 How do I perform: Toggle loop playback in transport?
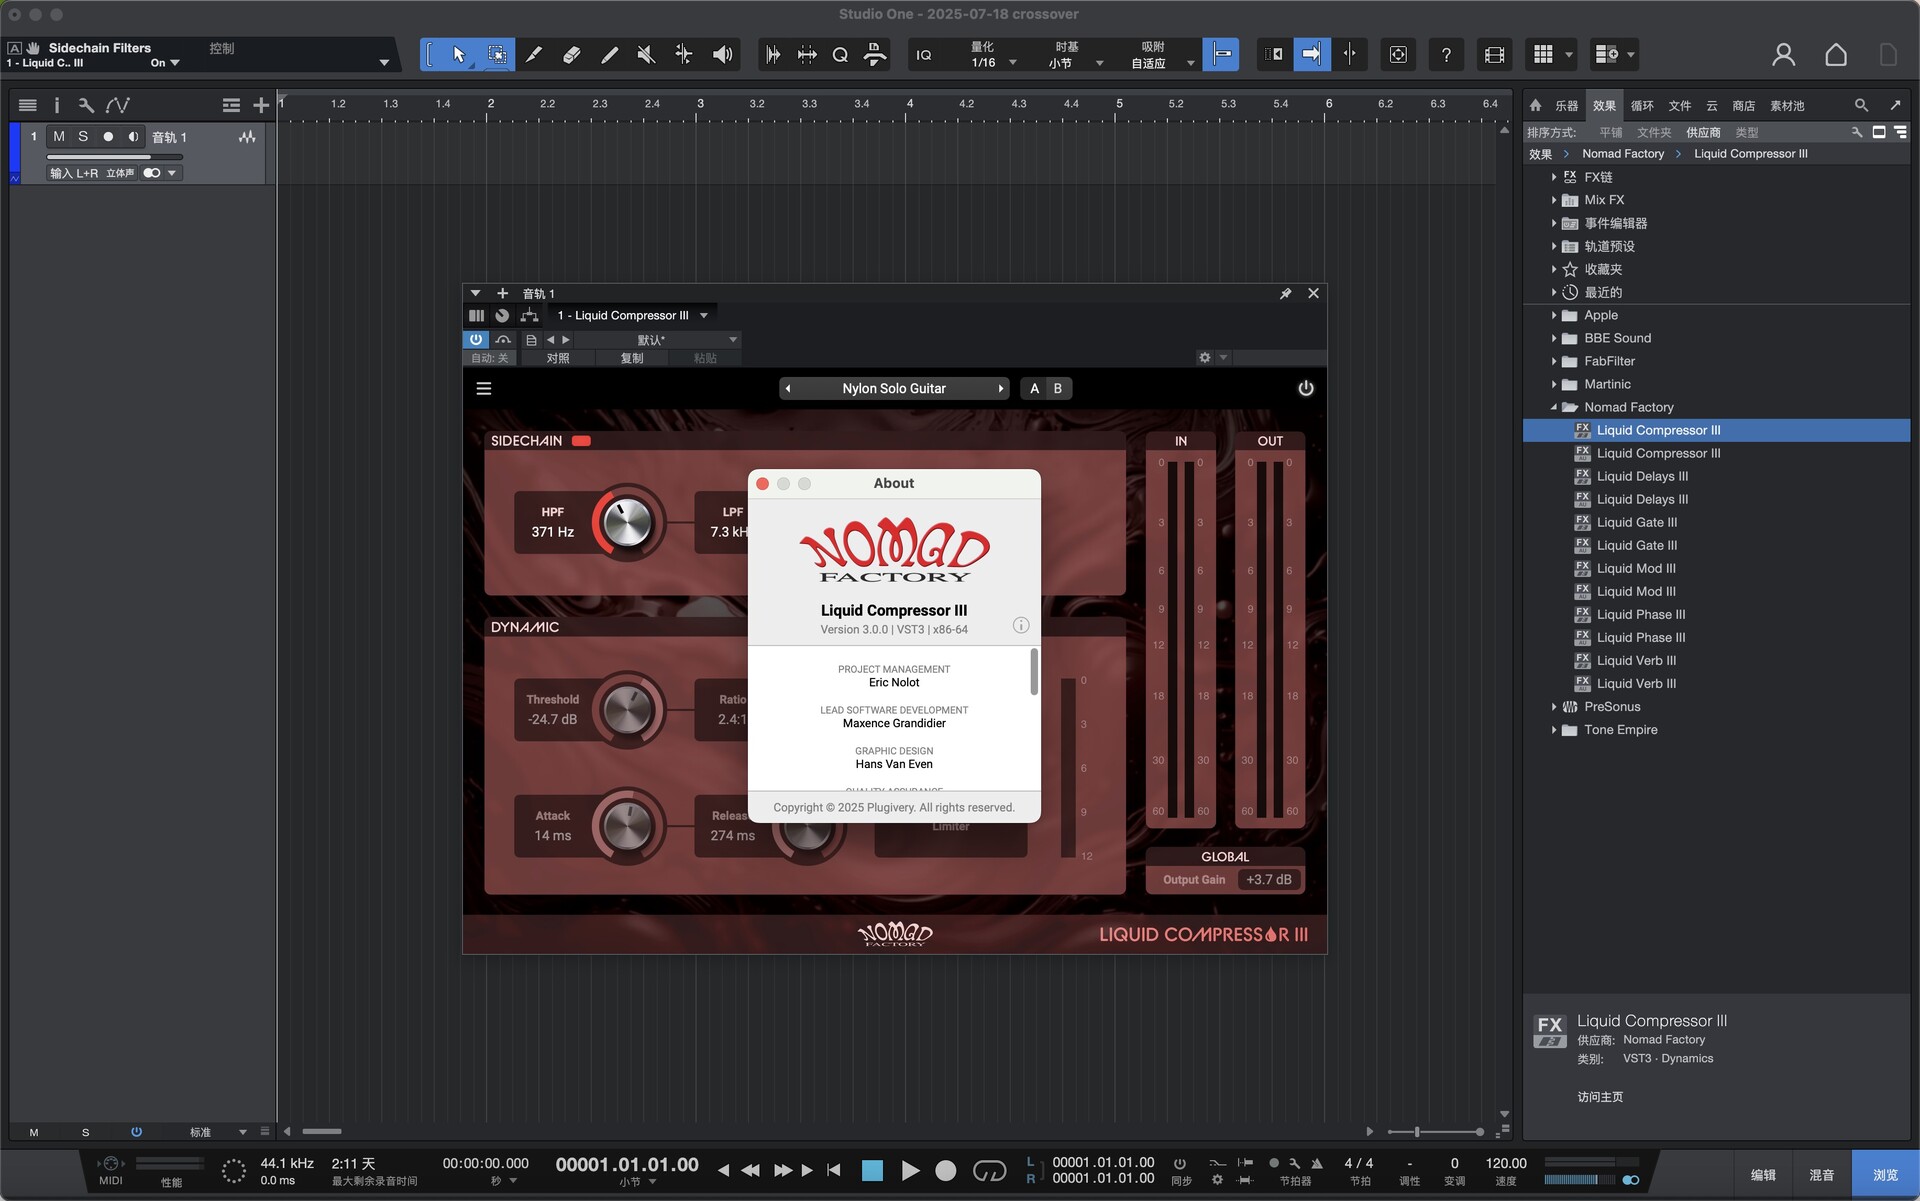[989, 1170]
